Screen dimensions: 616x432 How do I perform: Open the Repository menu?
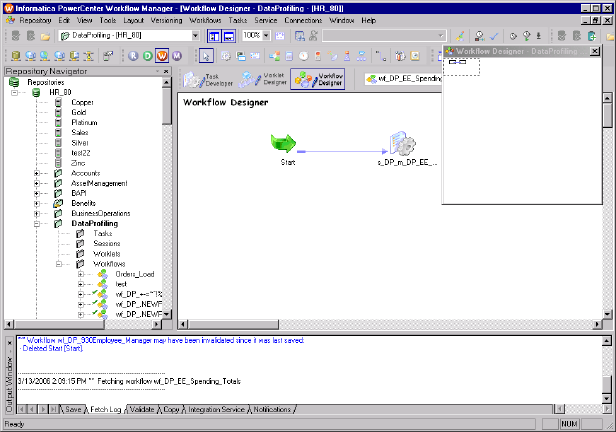click(35, 20)
